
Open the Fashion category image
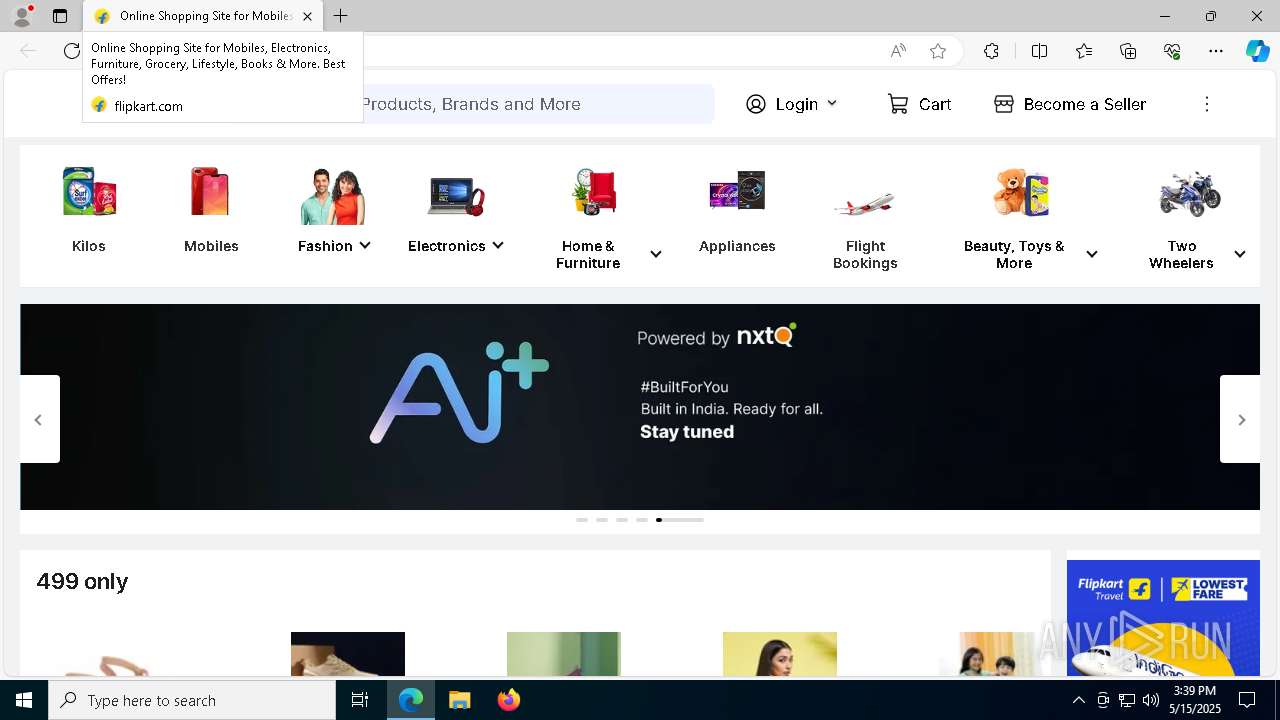[333, 196]
